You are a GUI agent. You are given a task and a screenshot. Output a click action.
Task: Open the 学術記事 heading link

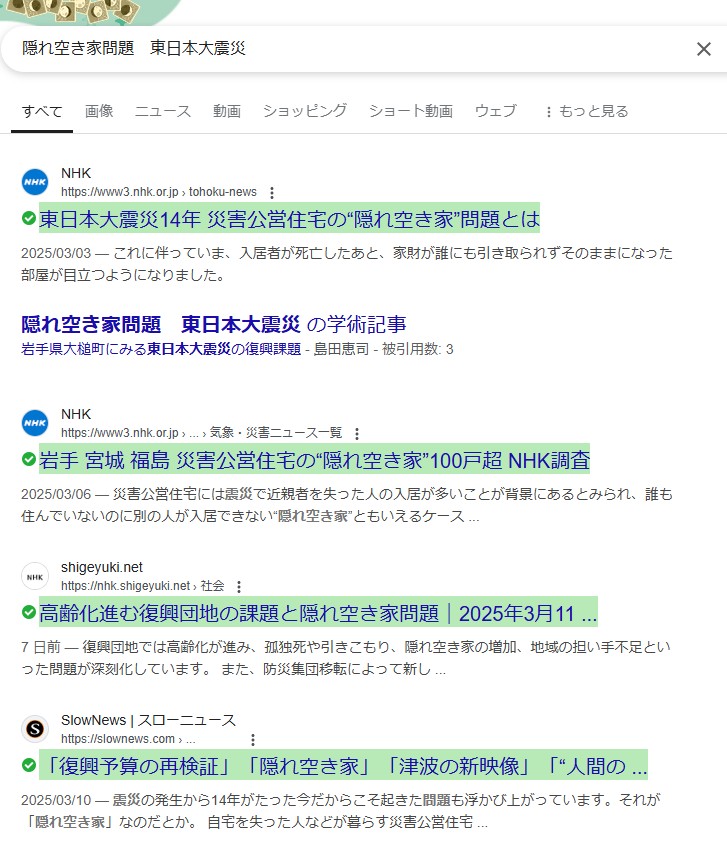point(213,324)
